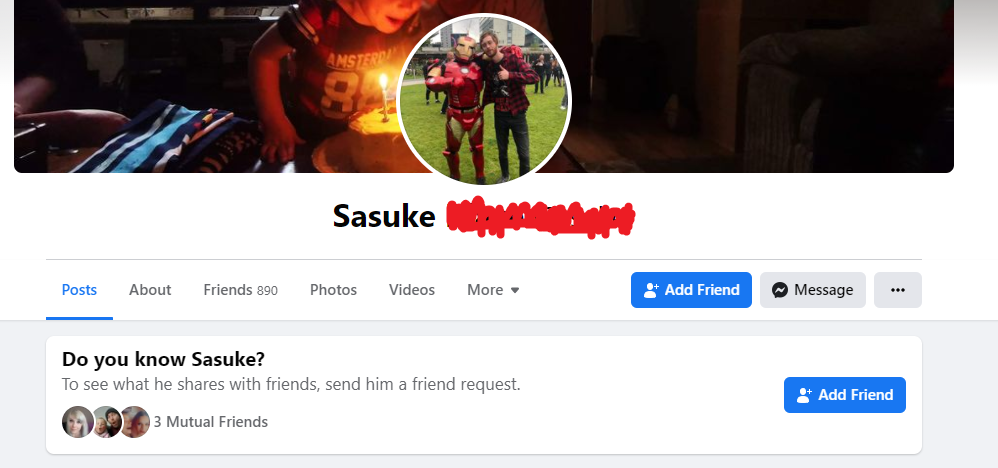
Task: Open the round profile picture
Action: tap(484, 101)
